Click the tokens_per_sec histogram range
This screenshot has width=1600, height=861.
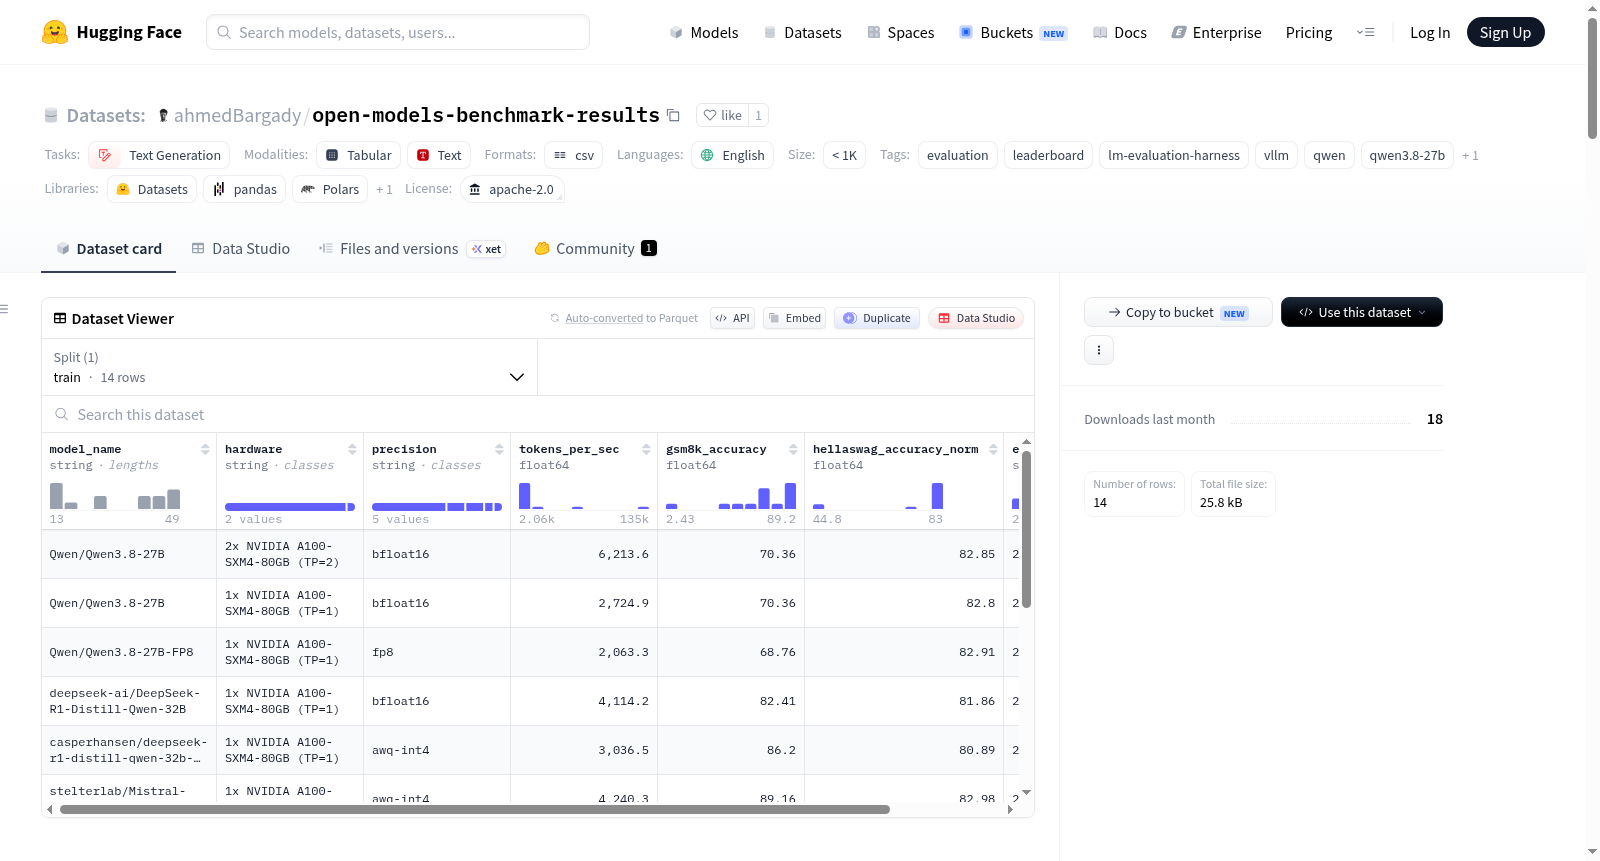tap(584, 496)
